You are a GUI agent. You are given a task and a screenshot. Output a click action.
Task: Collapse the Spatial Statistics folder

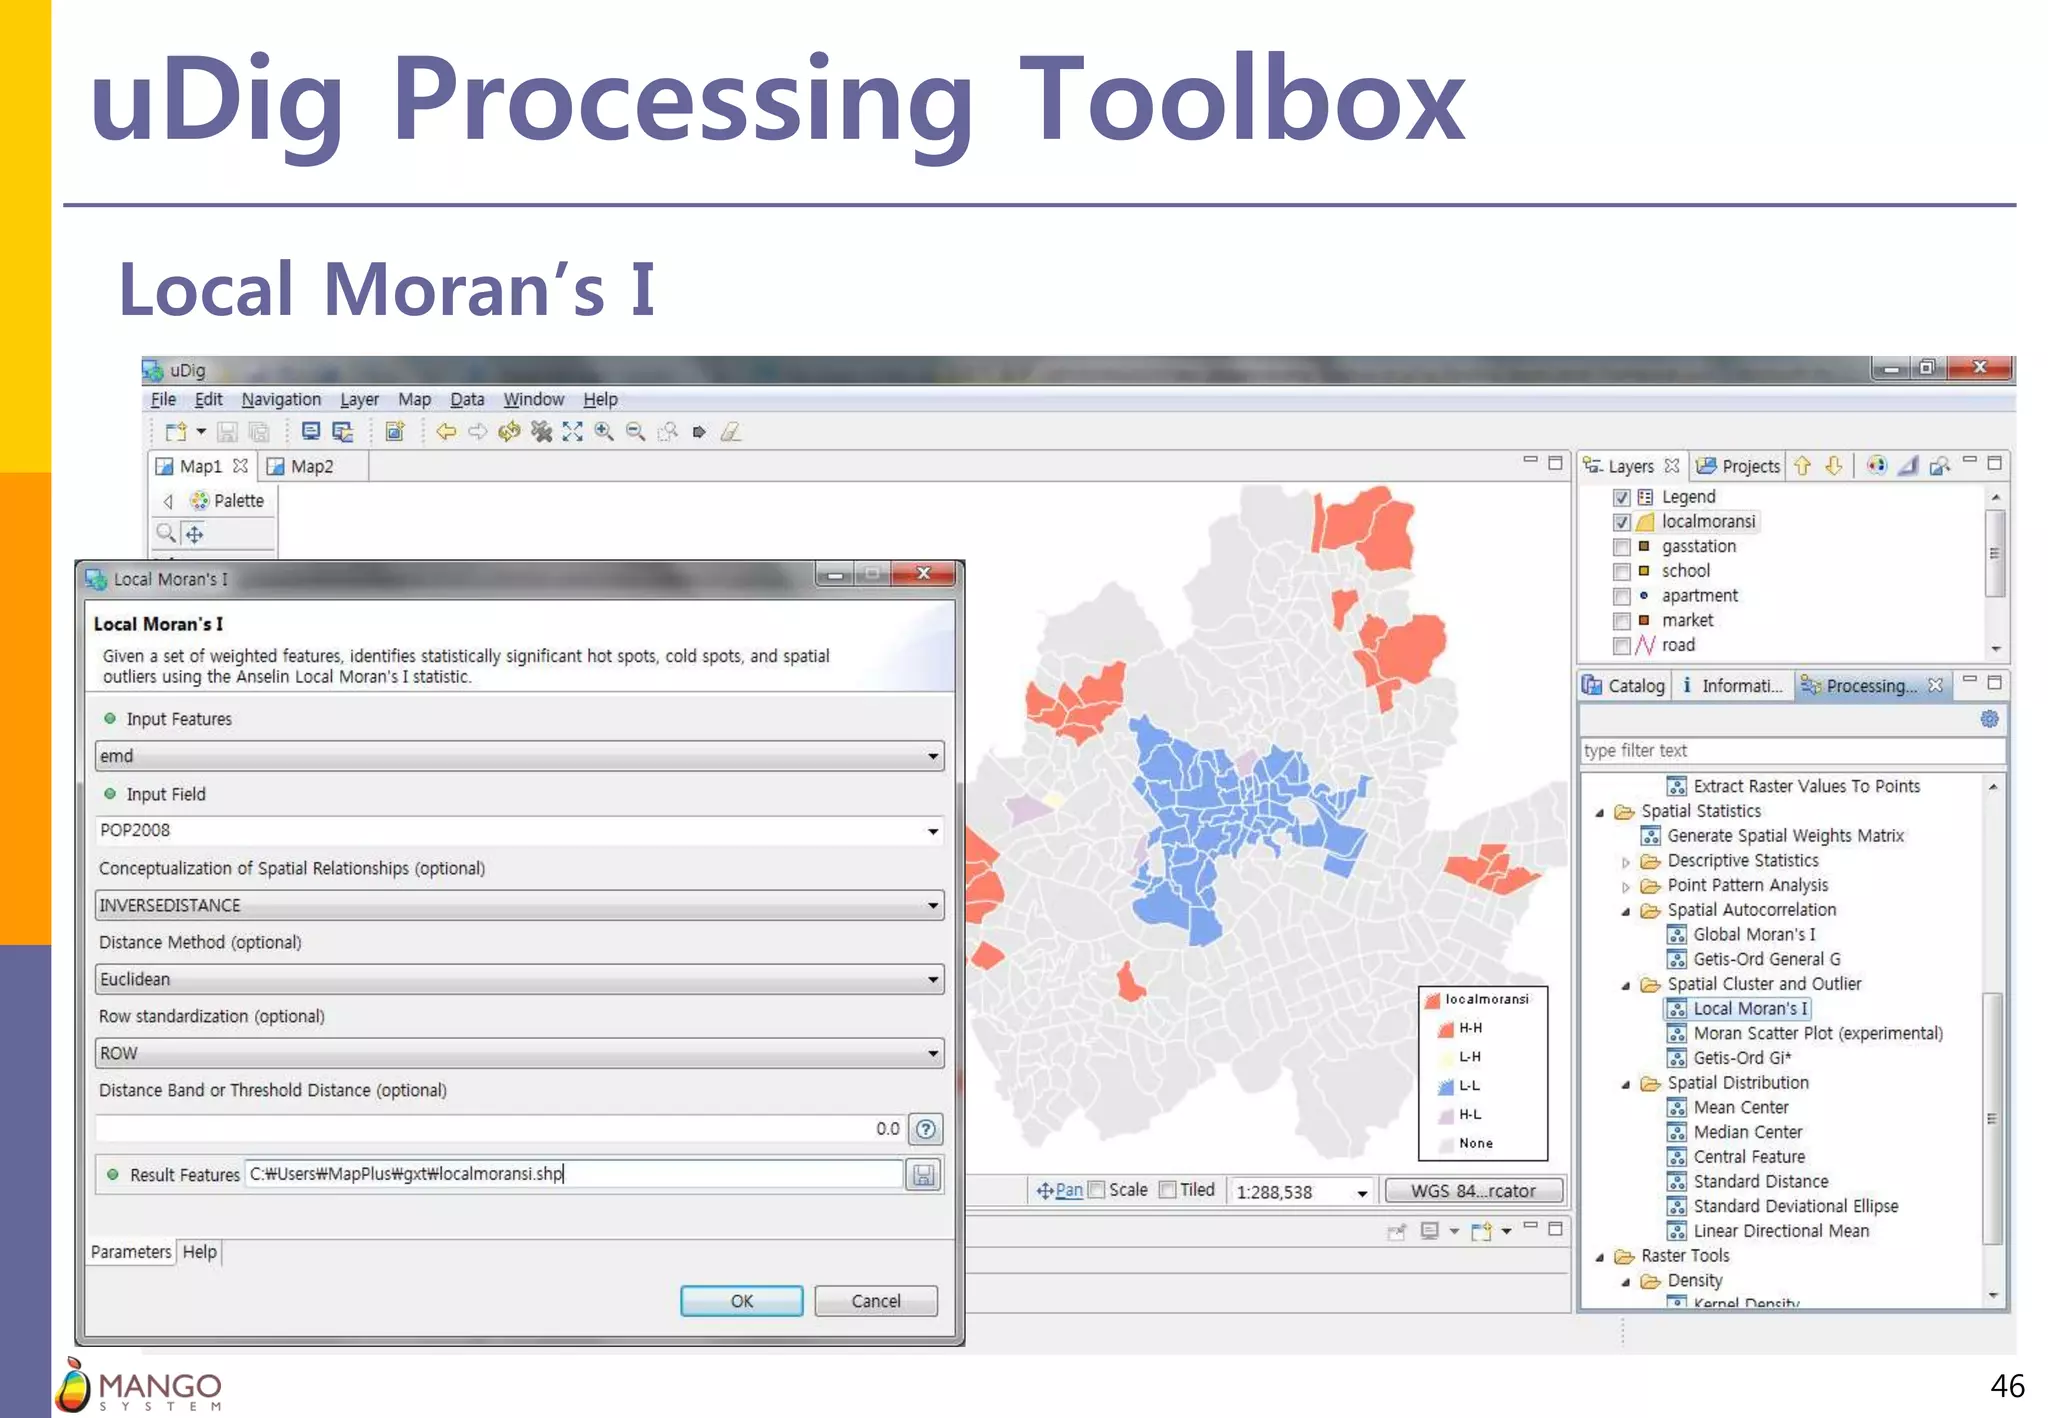coord(1600,812)
